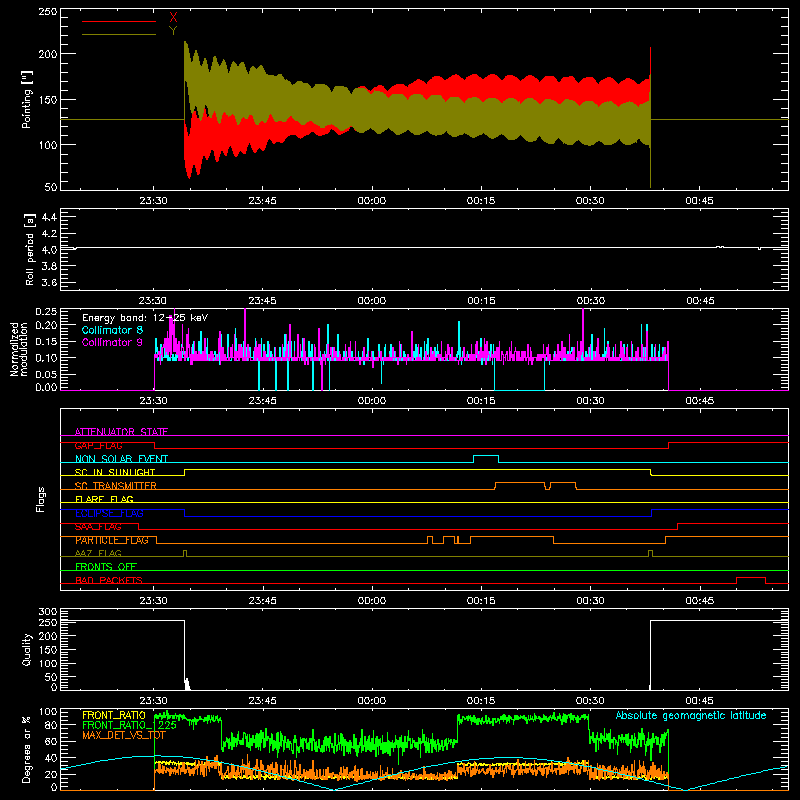Click 00:45 time label under Pointing plot
The image size is (800, 800).
tap(699, 201)
